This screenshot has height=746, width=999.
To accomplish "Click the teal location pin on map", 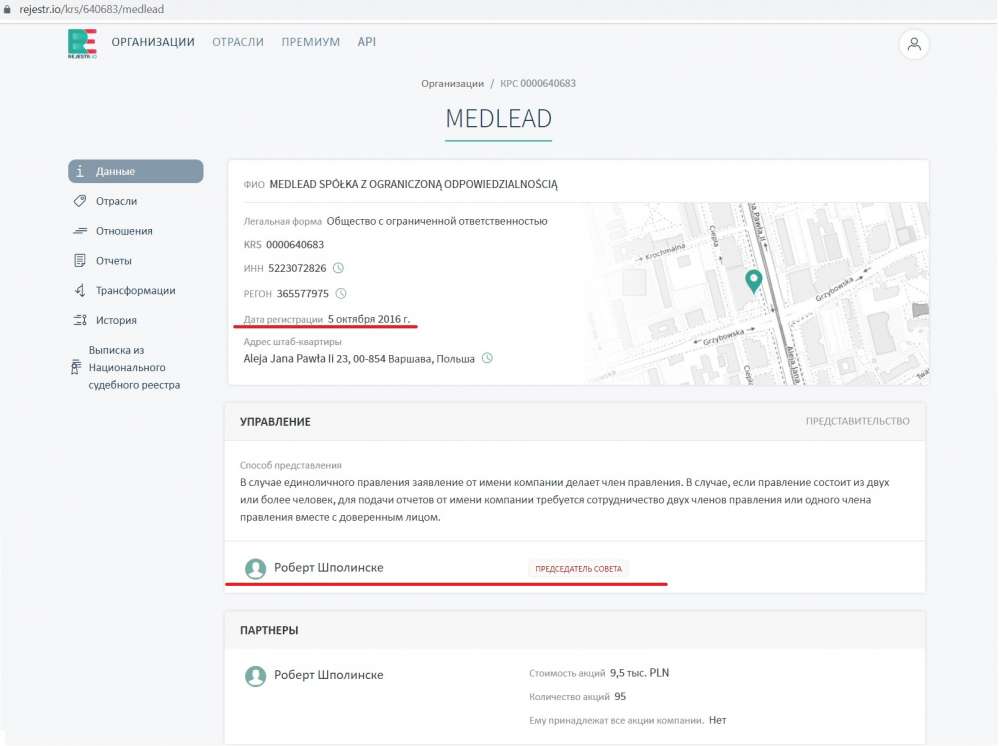I will coord(754,281).
